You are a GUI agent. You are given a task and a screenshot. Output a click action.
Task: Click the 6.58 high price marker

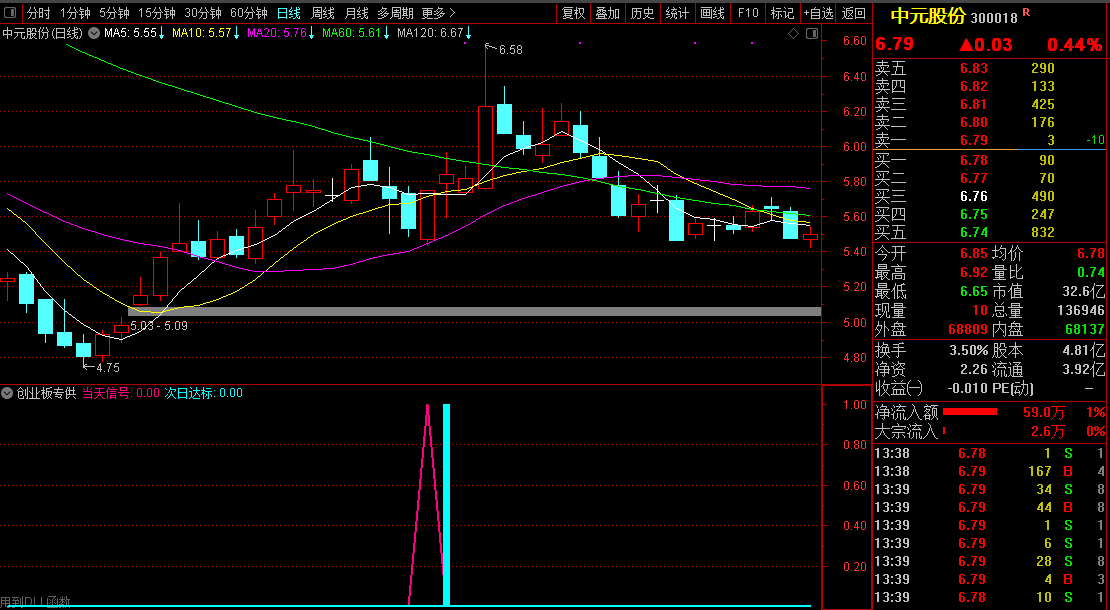point(509,49)
